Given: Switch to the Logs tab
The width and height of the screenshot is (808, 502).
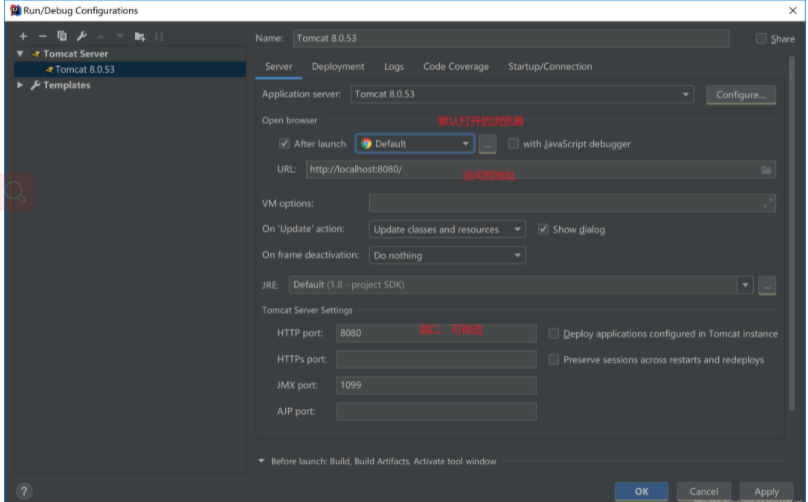Looking at the screenshot, I should pos(394,66).
